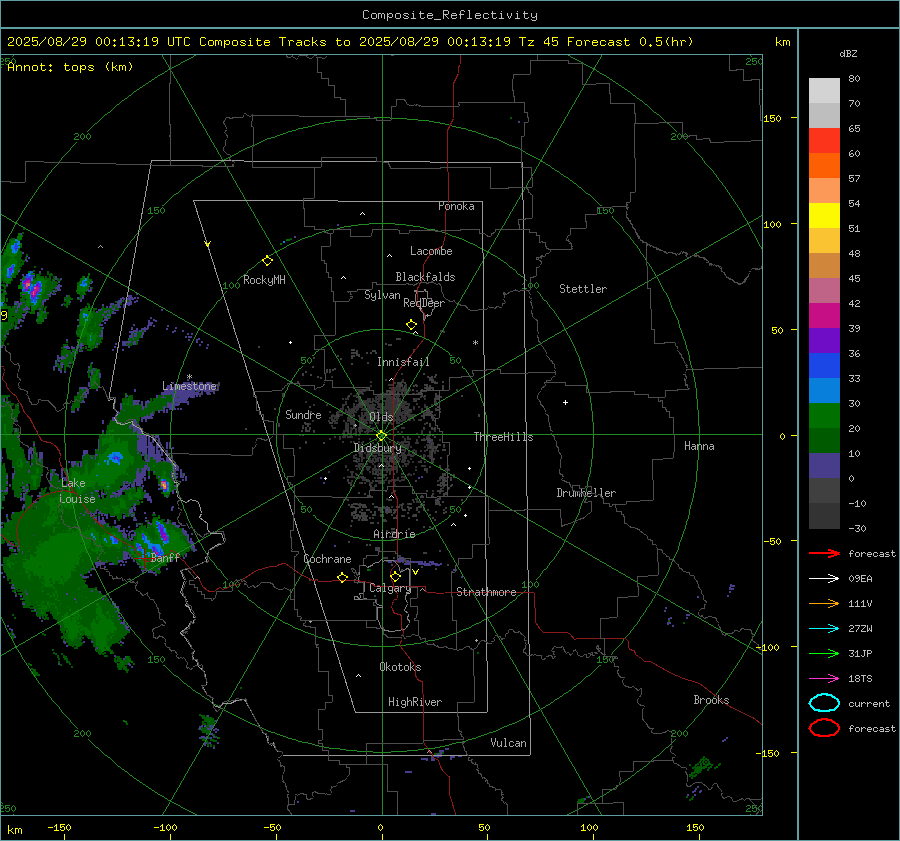The width and height of the screenshot is (900, 841).
Task: Click the yellow radar center marker at Didsbury
Action: [381, 436]
